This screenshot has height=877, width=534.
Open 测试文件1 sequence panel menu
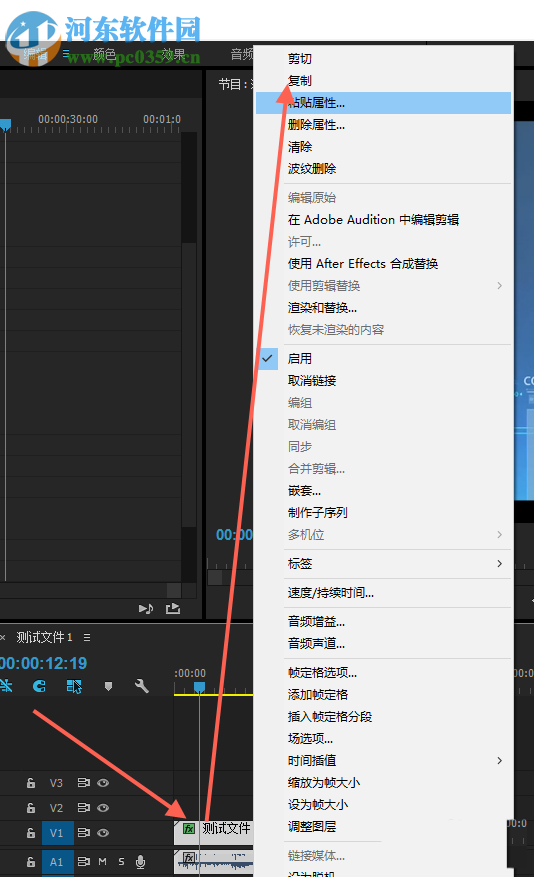coord(87,638)
